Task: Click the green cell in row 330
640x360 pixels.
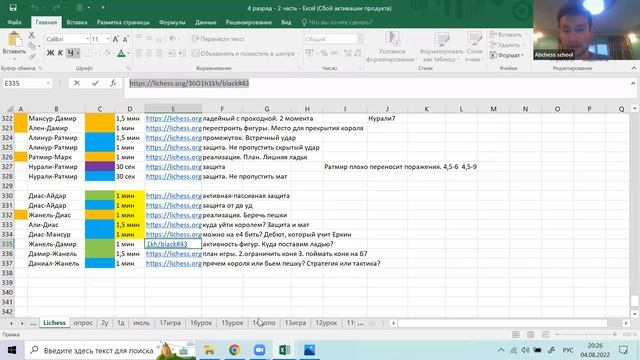Action: [x=100, y=196]
